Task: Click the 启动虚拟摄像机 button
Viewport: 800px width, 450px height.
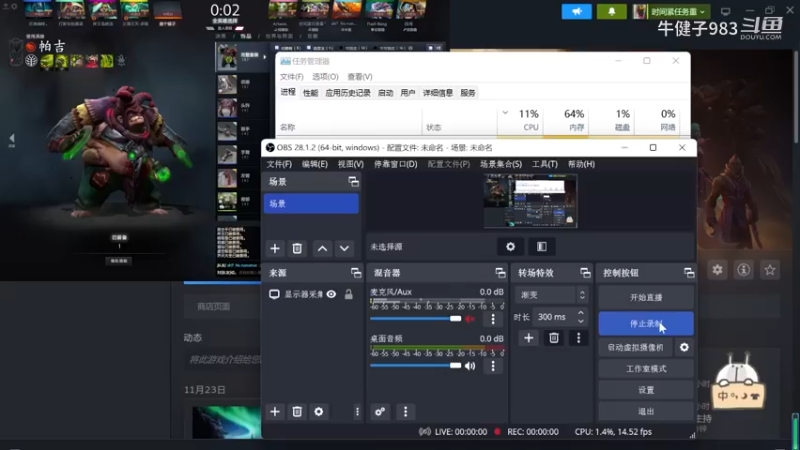Action: pyautogui.click(x=635, y=347)
